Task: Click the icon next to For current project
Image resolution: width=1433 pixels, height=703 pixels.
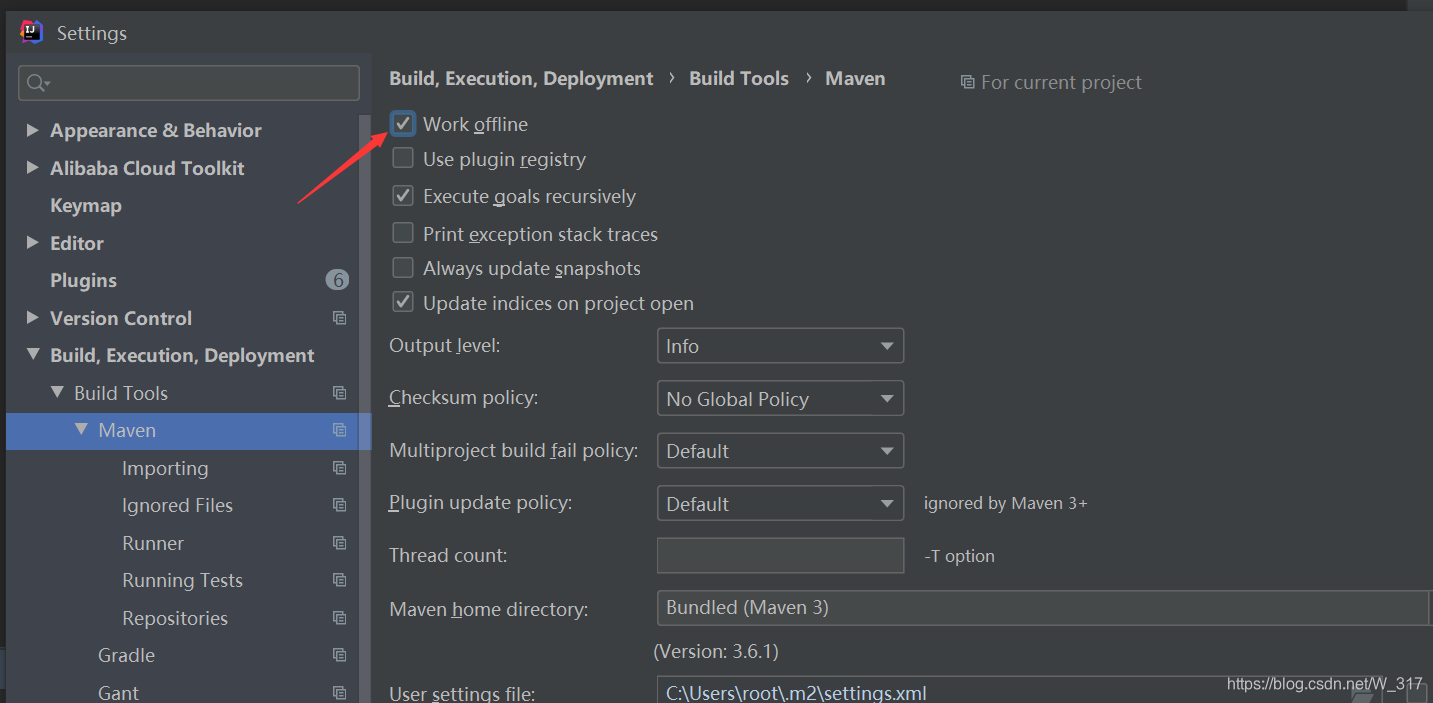Action: [967, 82]
